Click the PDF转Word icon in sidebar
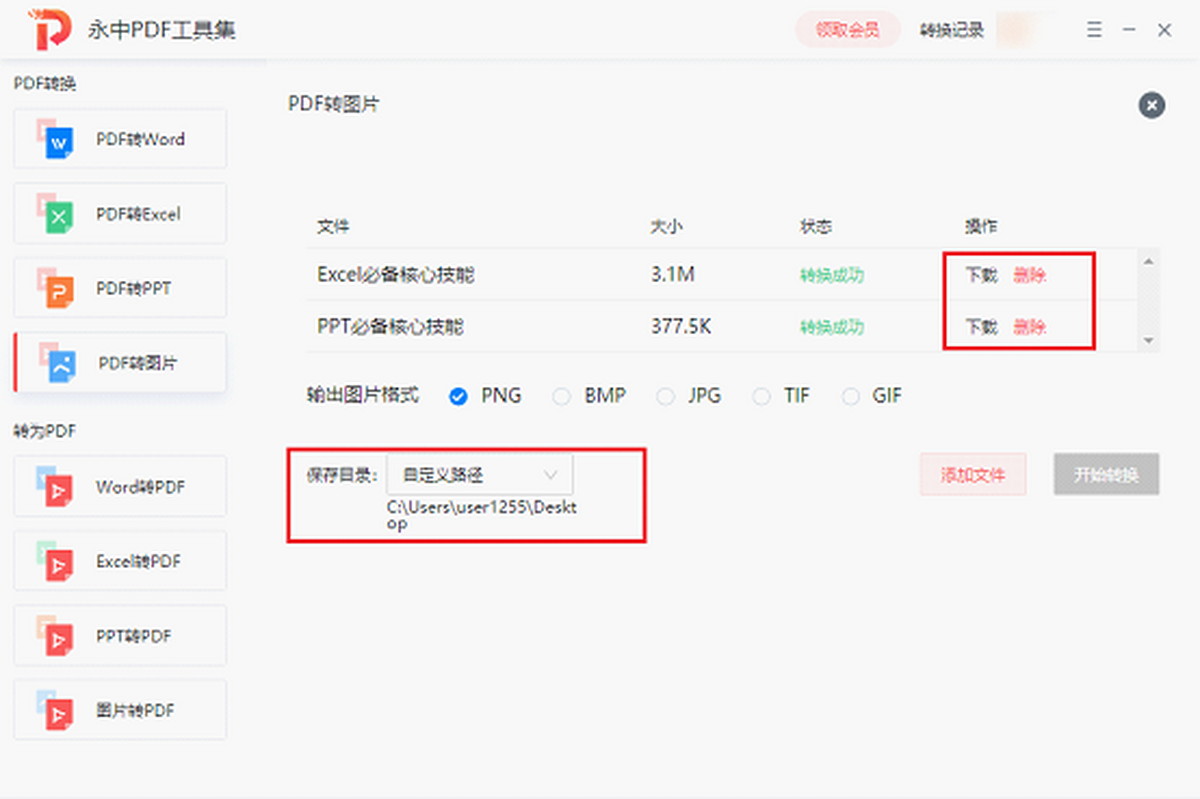The width and height of the screenshot is (1200, 799). 56,140
